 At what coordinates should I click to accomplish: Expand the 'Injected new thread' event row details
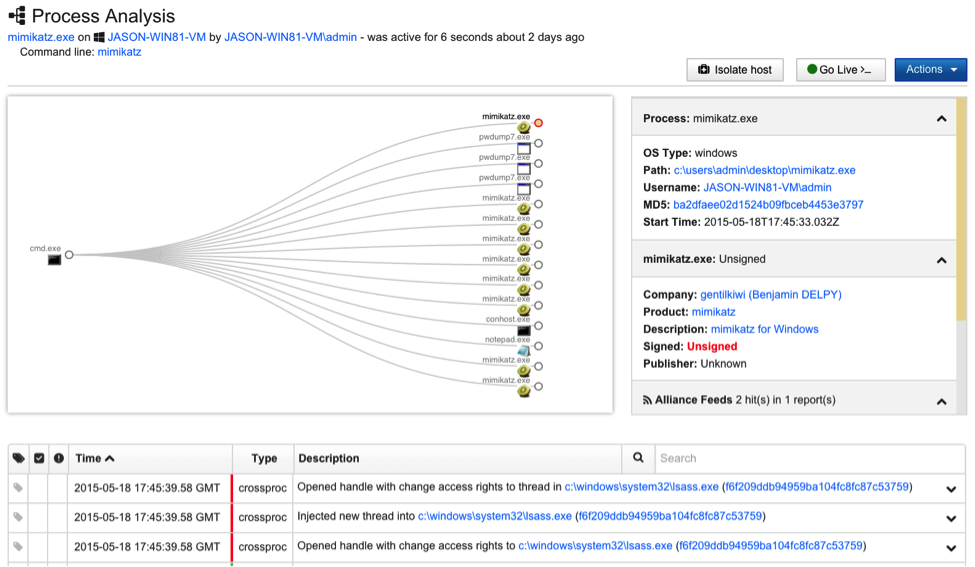coord(951,518)
